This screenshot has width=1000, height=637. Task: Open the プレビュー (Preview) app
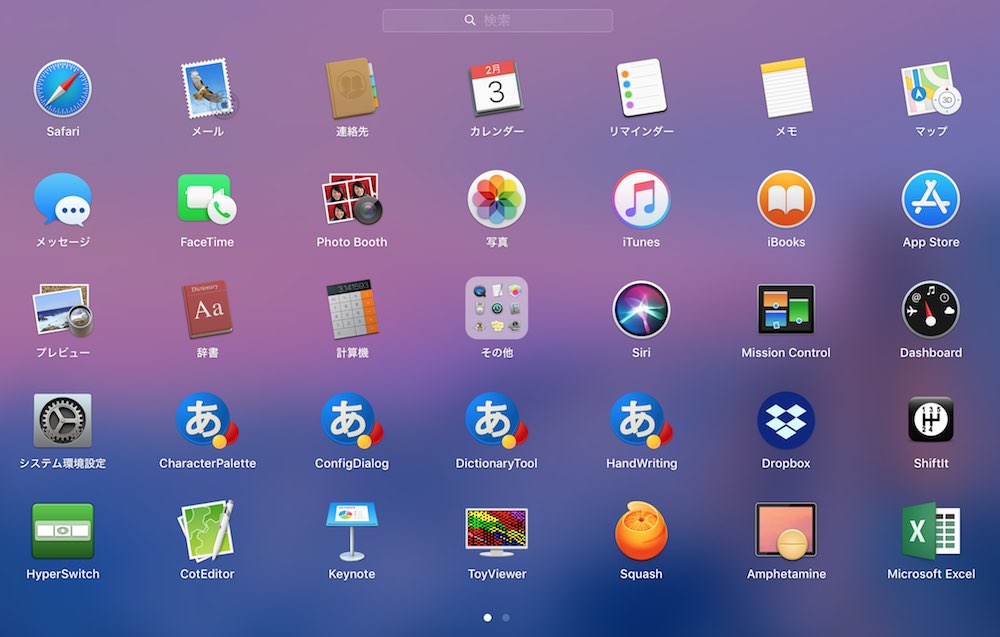(x=62, y=310)
